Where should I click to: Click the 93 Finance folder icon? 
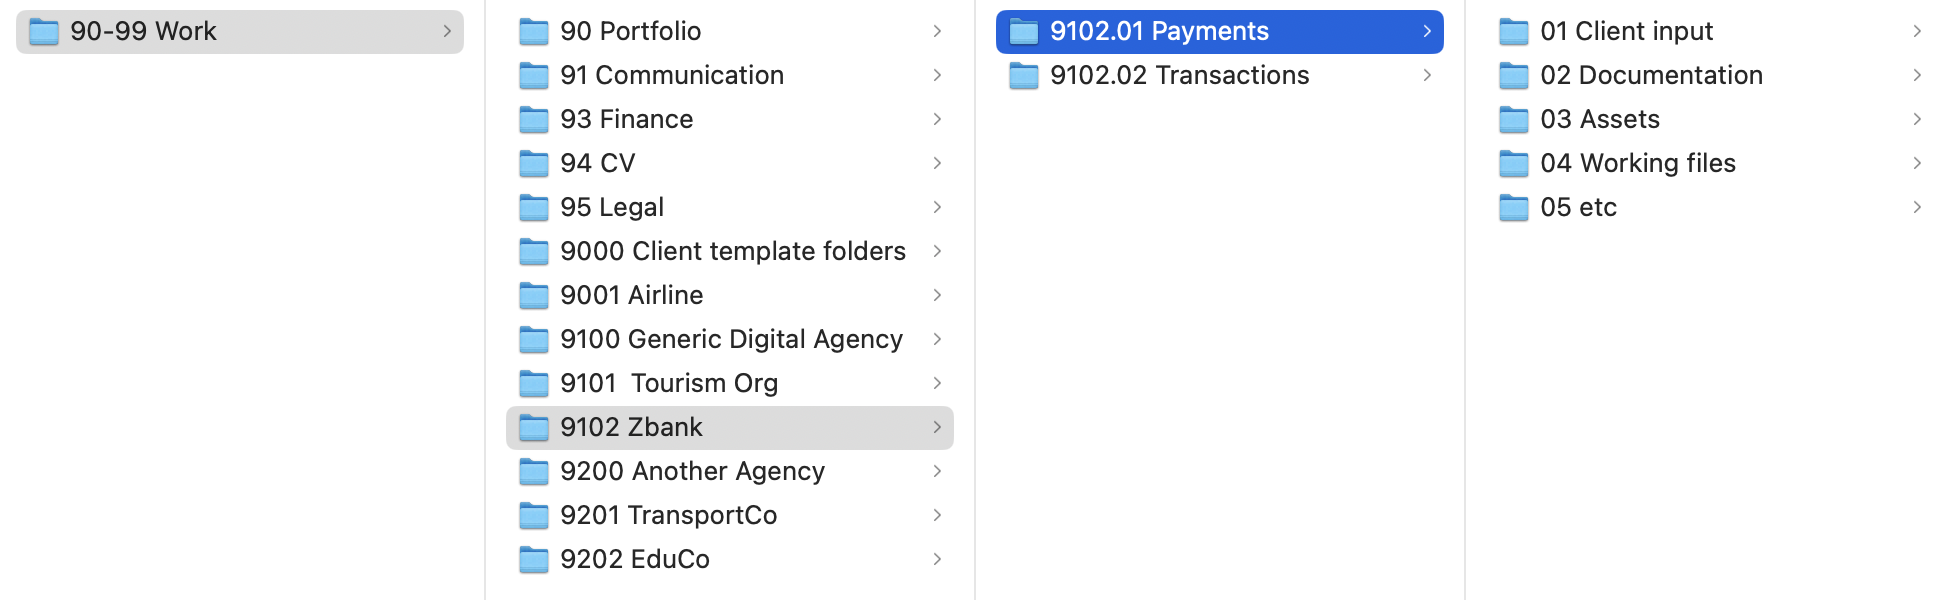pyautogui.click(x=534, y=120)
